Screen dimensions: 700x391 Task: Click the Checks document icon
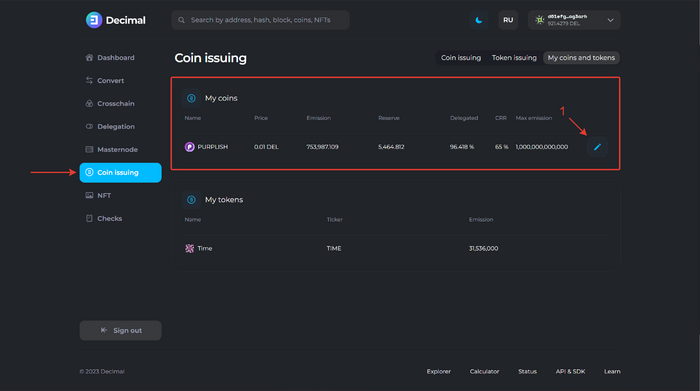coord(89,218)
